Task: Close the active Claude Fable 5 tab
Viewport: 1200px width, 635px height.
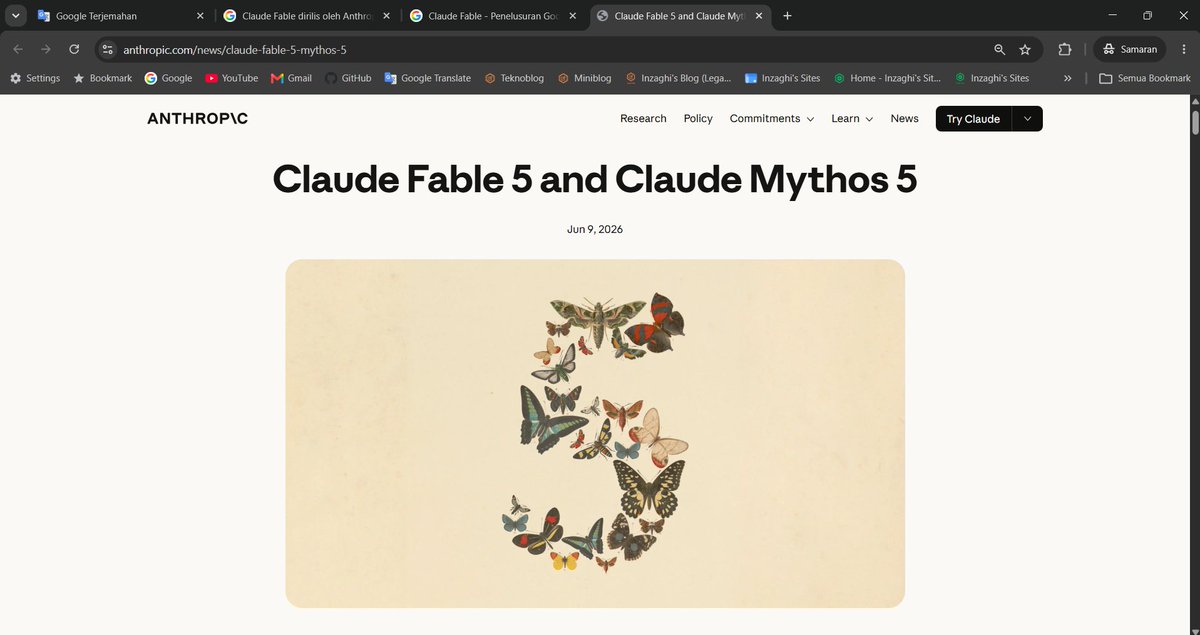Action: tap(759, 16)
